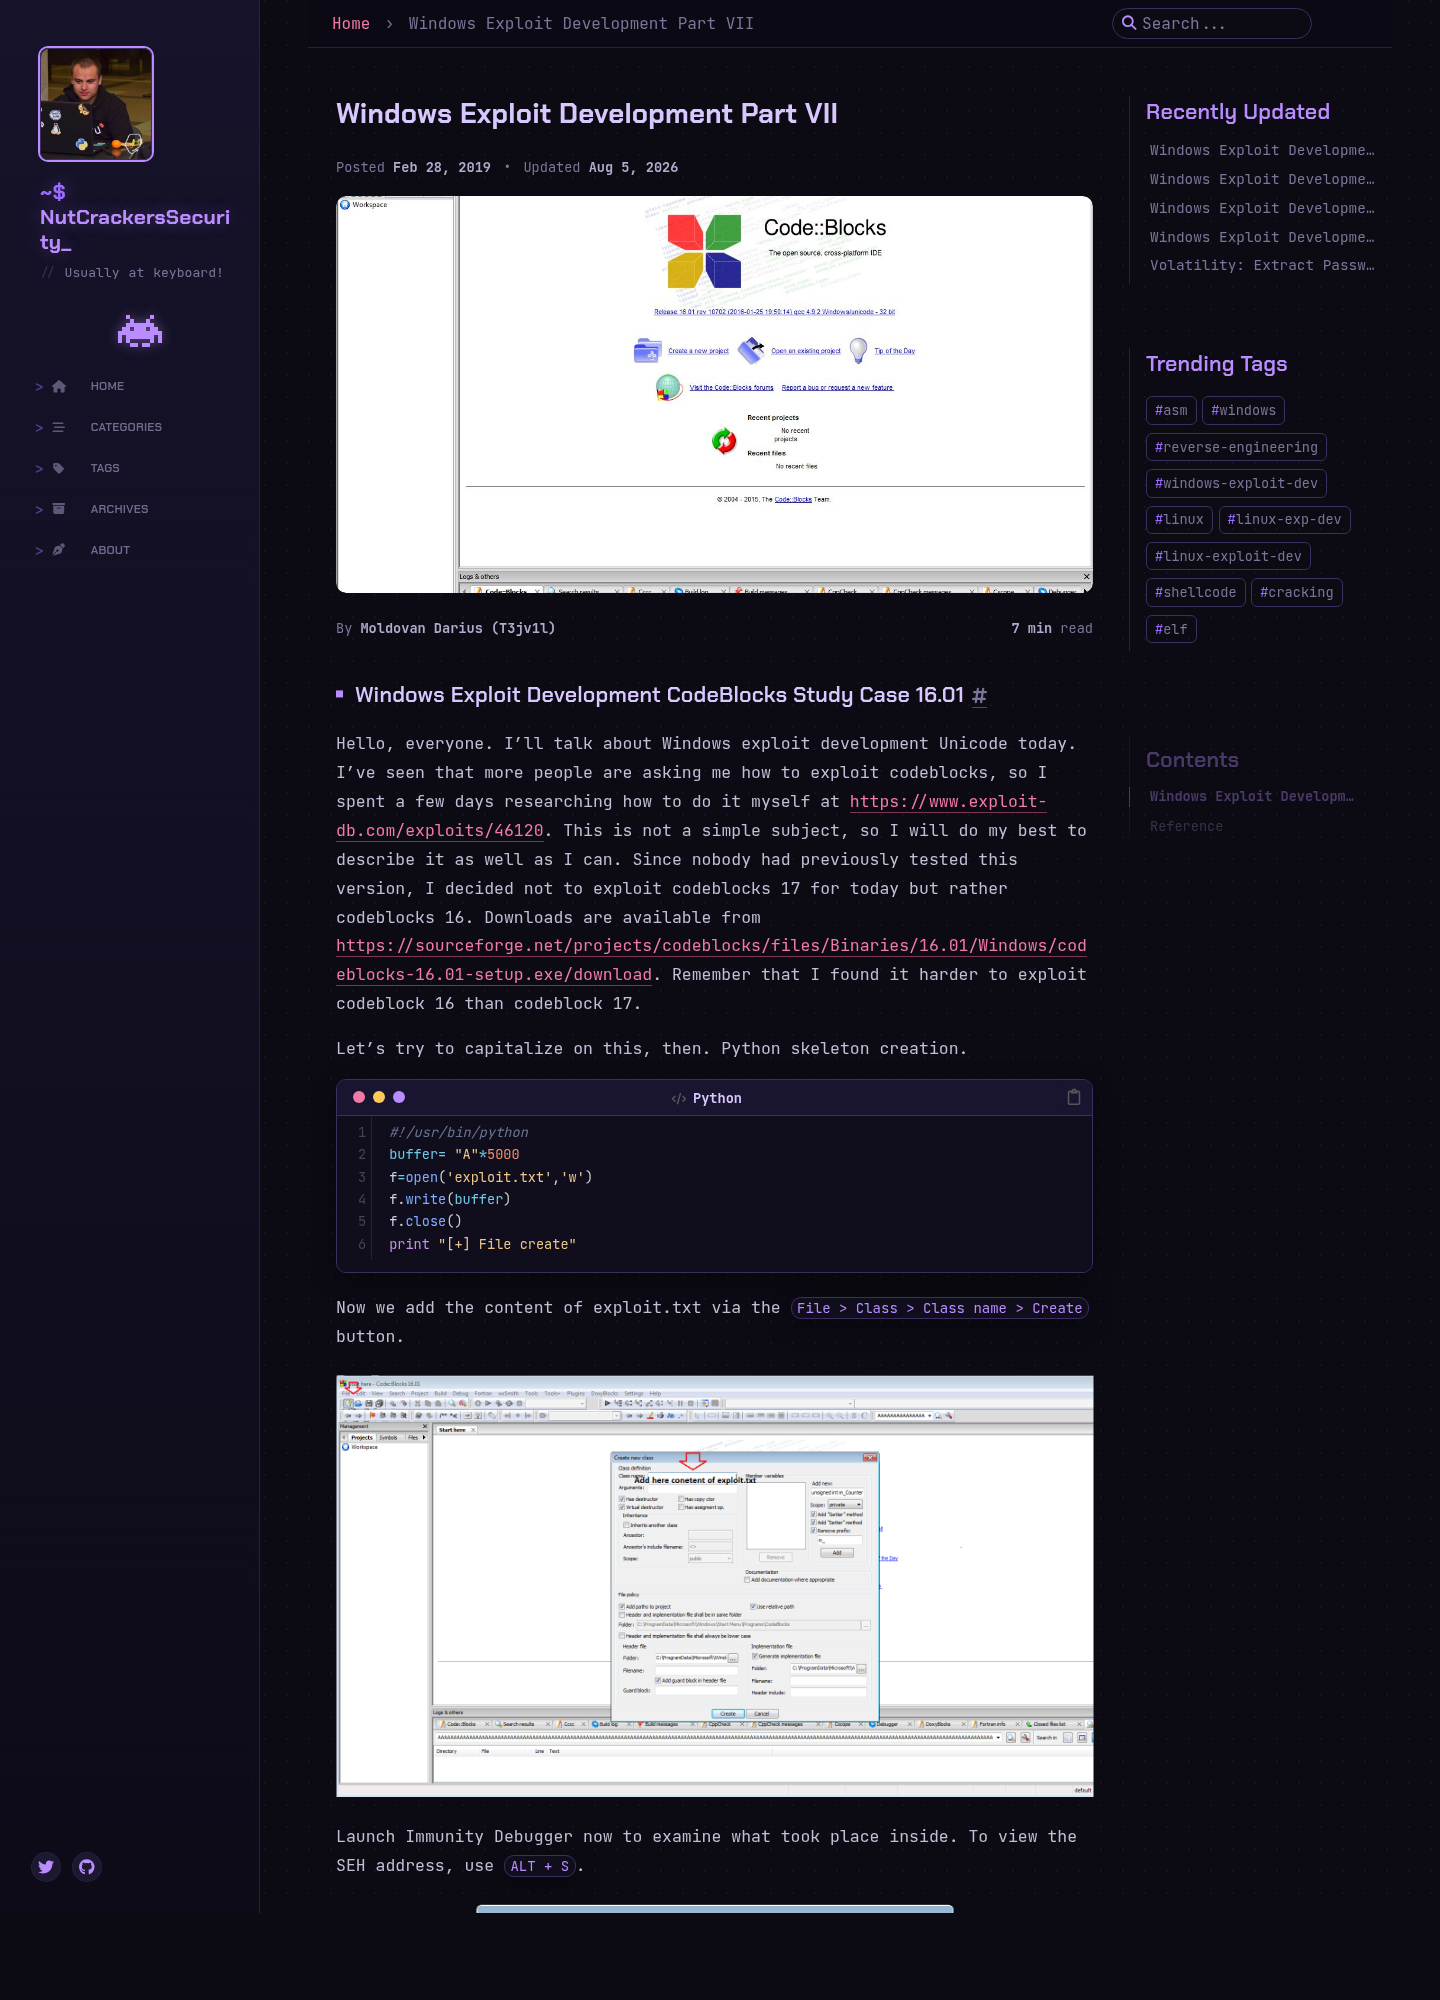The image size is (1440, 2000).
Task: Select the #elf tag
Action: [1171, 629]
